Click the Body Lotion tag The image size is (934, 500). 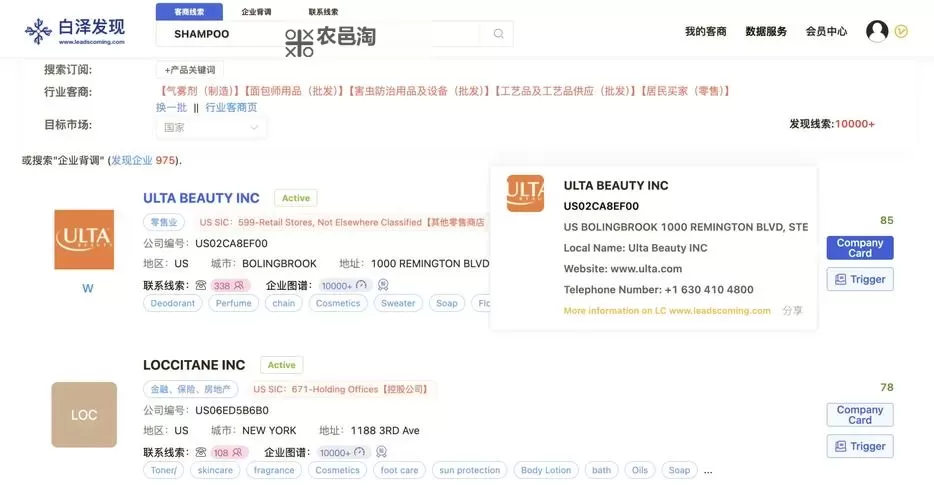point(546,470)
